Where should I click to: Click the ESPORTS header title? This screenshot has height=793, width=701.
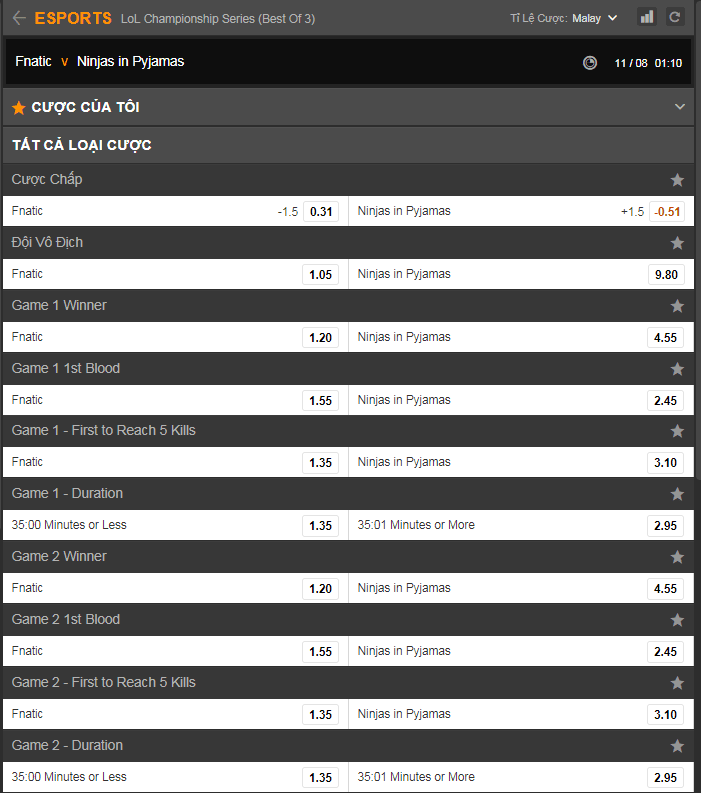click(73, 18)
